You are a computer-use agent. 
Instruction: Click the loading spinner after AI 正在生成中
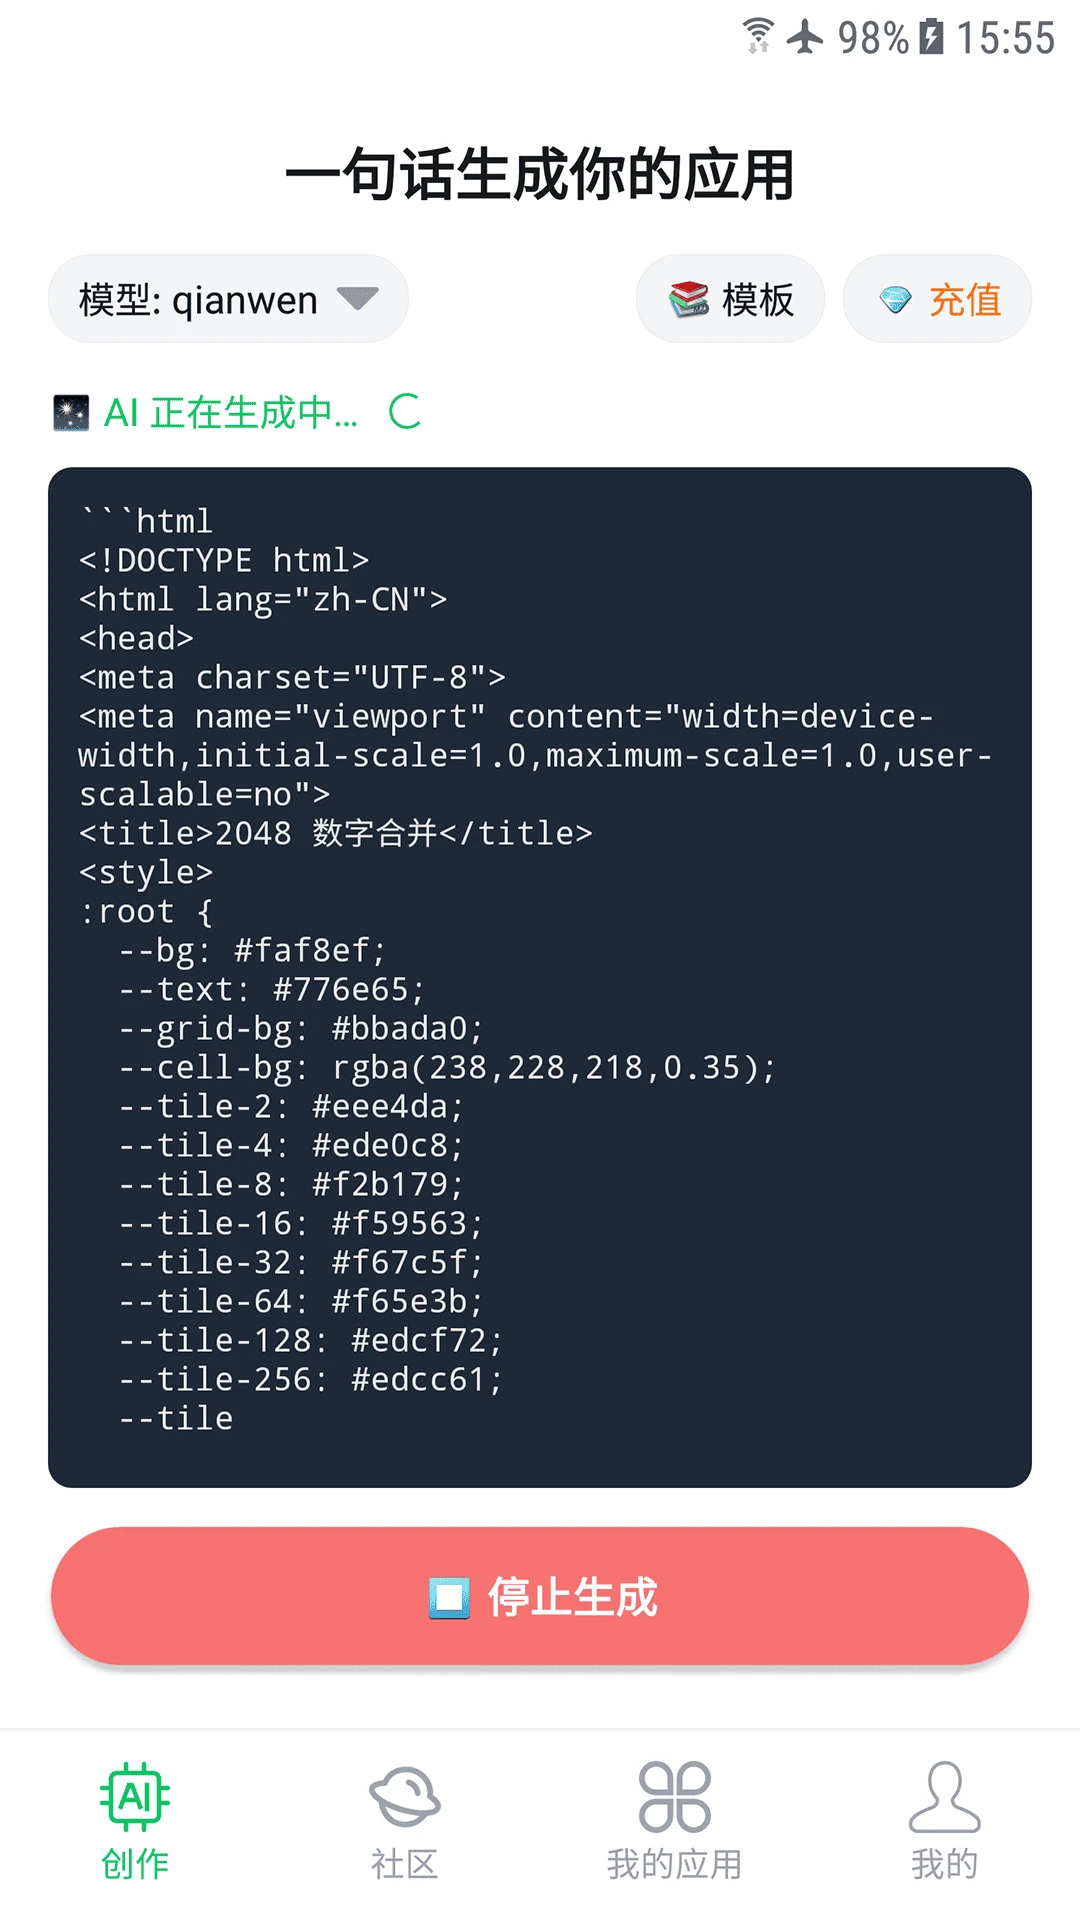pyautogui.click(x=405, y=411)
